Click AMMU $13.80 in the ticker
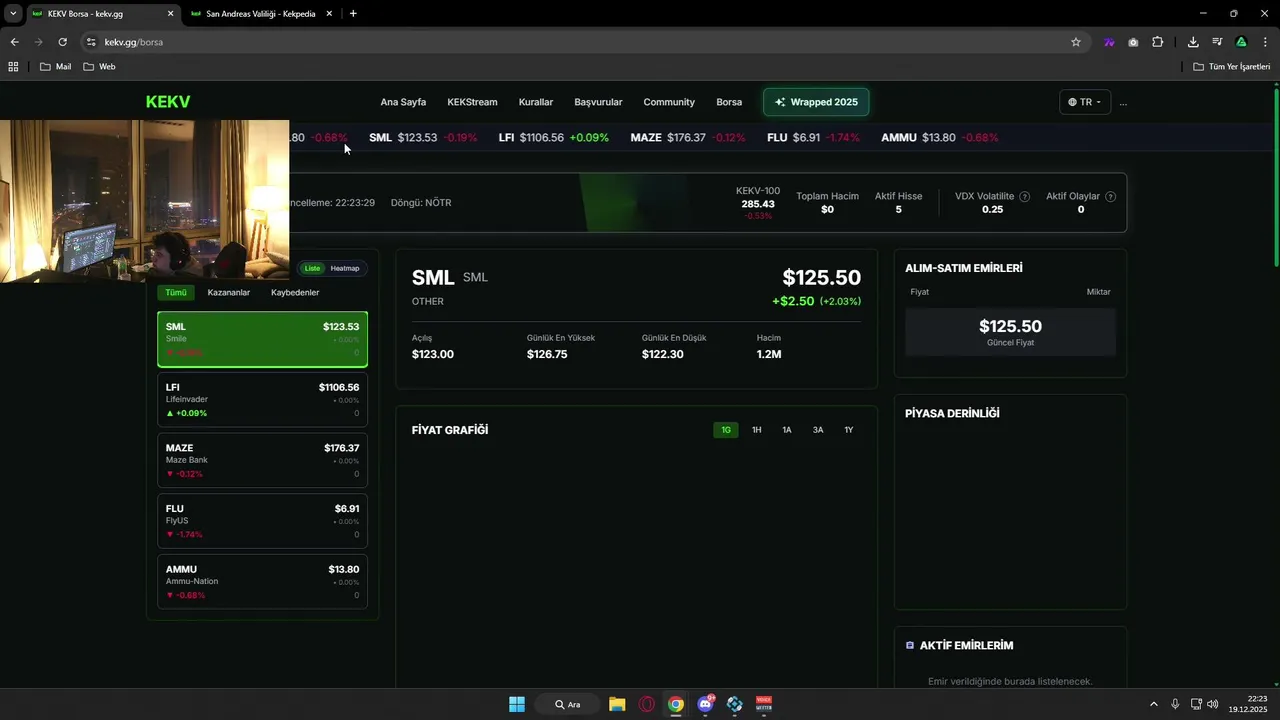The width and height of the screenshot is (1280, 720). 939,137
